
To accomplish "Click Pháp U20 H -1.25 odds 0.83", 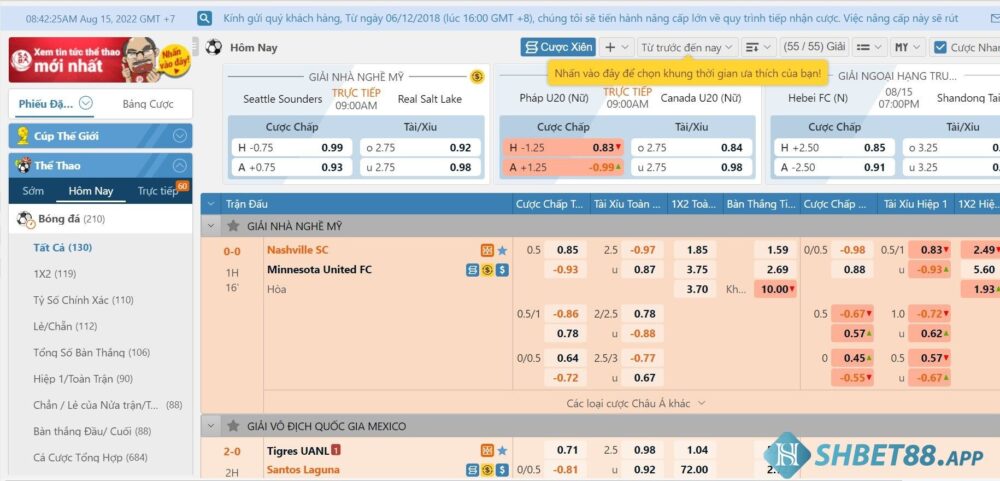I will pyautogui.click(x=562, y=147).
